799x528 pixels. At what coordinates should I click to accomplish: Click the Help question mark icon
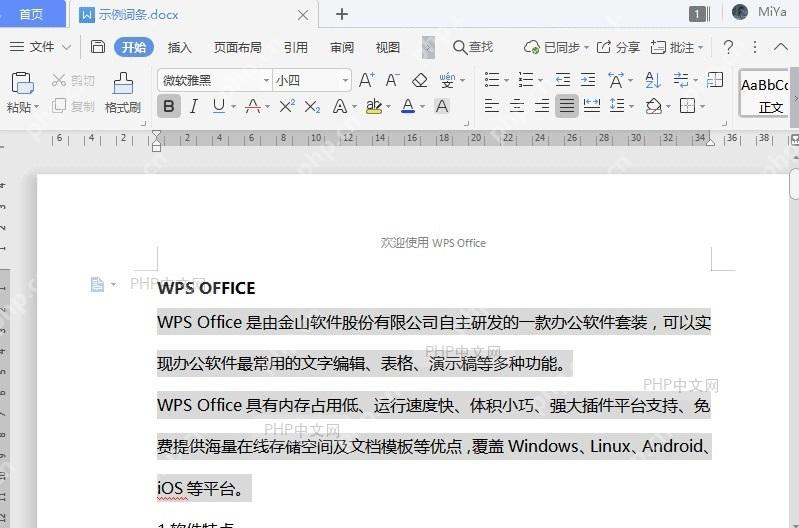[728, 47]
